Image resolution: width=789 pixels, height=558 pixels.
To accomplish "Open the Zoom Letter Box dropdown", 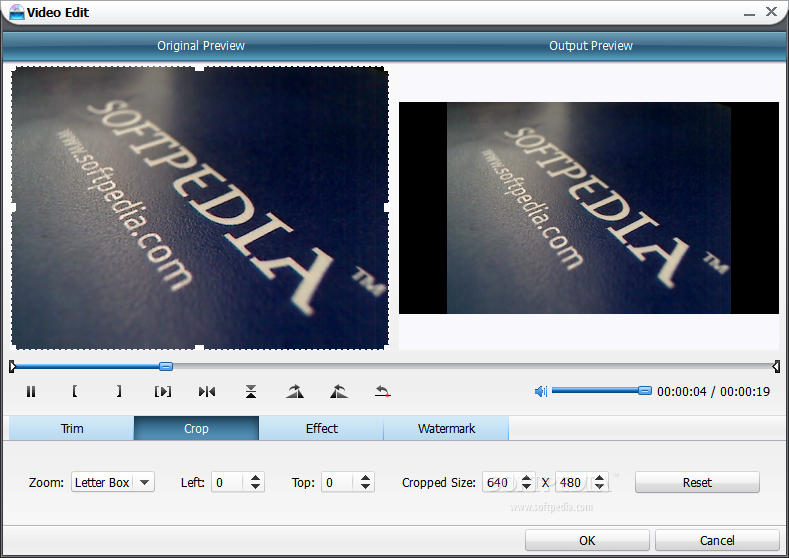I will point(113,482).
